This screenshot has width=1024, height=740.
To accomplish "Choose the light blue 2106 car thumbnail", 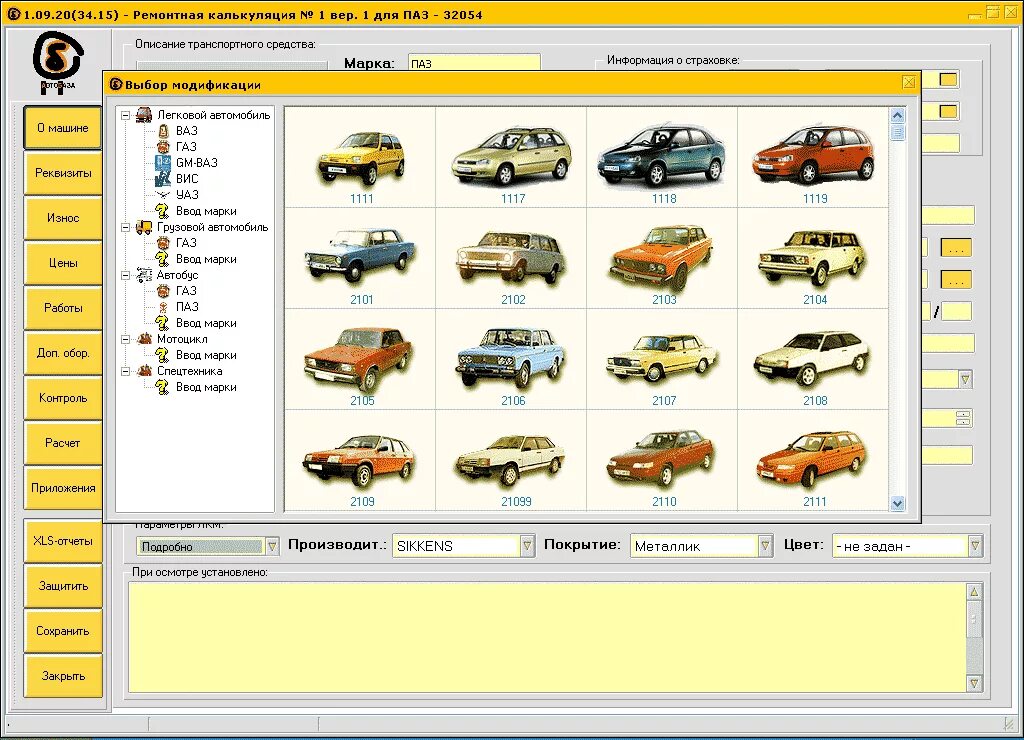I will coord(512,359).
